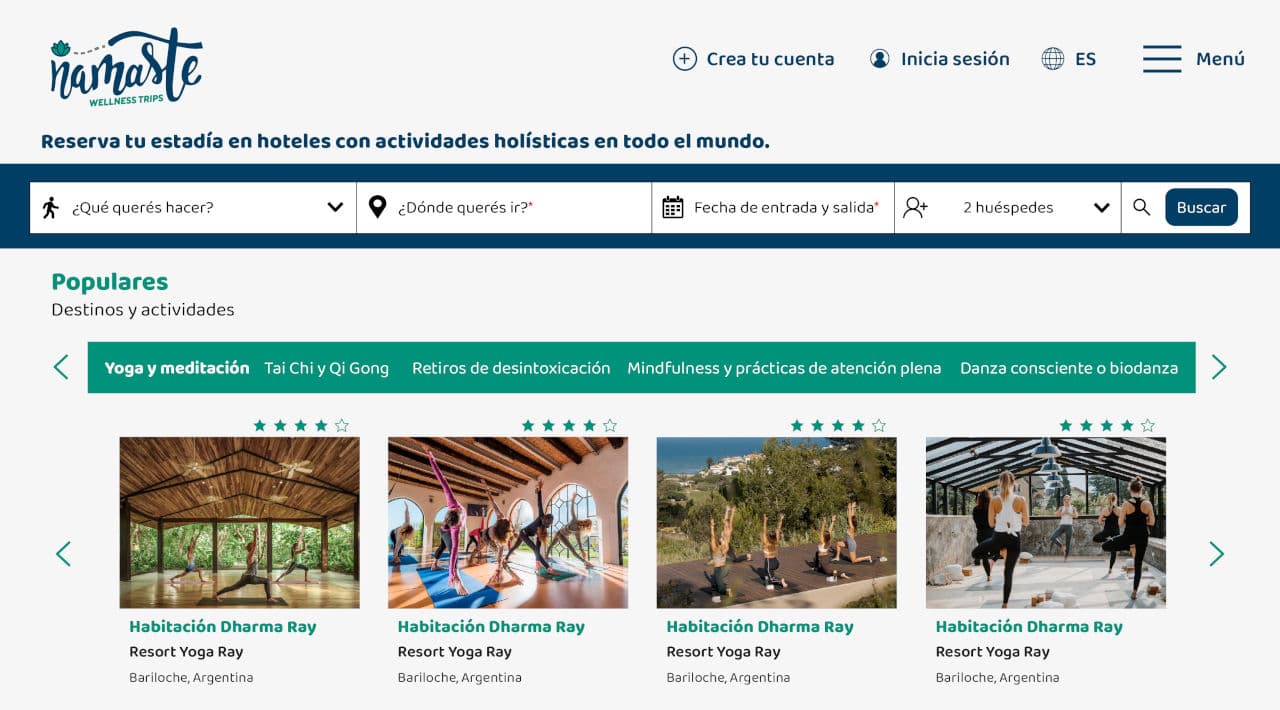Click the right chevron on the category bar
This screenshot has height=710, width=1280.
[1219, 367]
